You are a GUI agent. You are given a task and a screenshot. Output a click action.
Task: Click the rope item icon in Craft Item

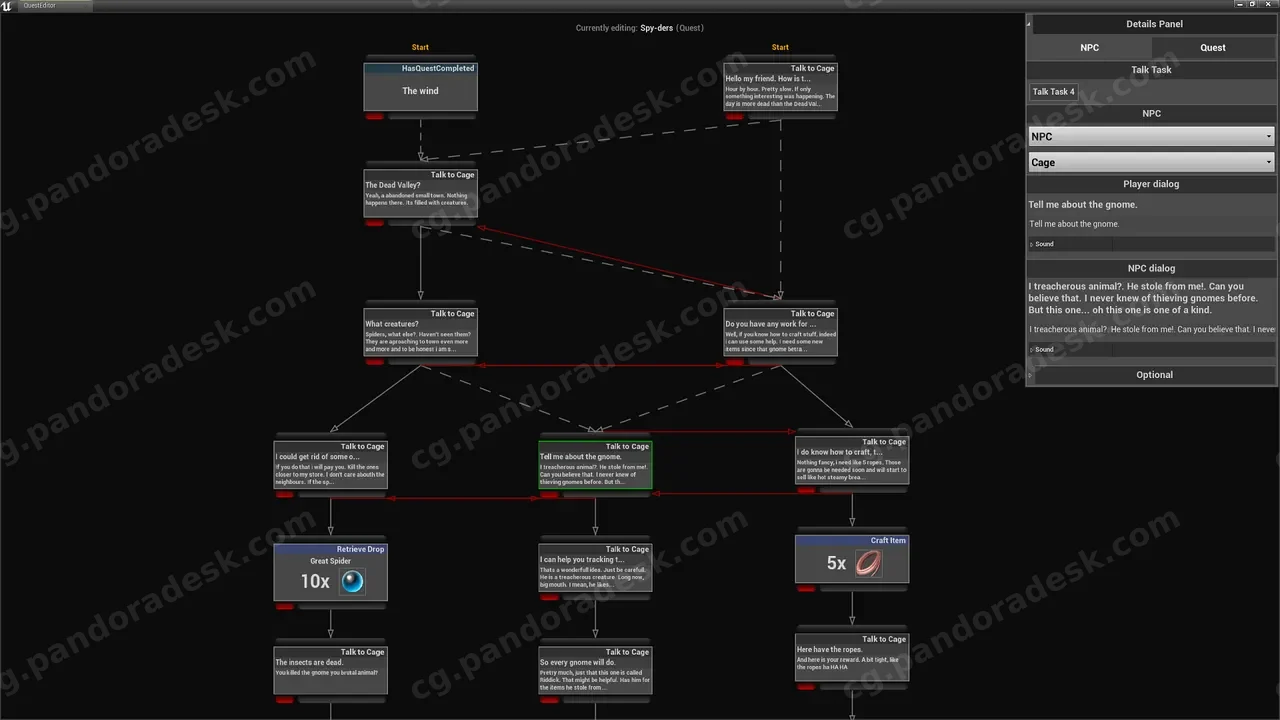(x=868, y=563)
